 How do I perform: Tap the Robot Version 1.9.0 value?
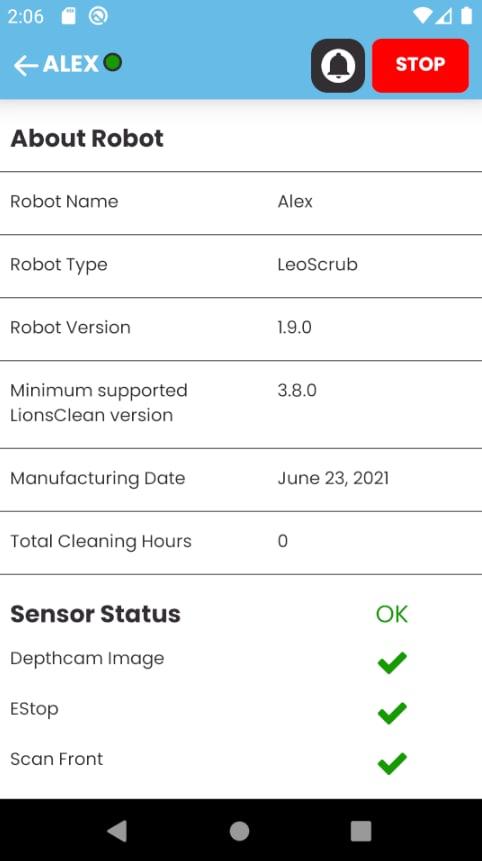(294, 327)
